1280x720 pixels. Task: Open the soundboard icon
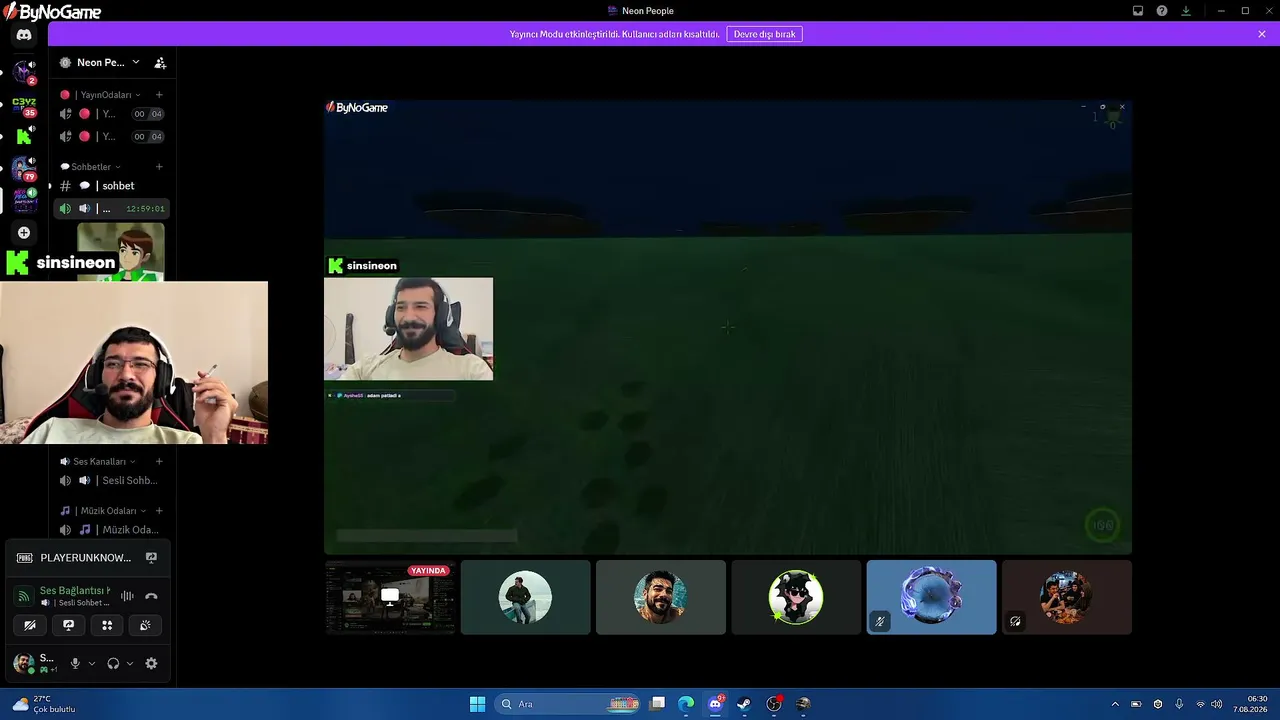[x=145, y=625]
